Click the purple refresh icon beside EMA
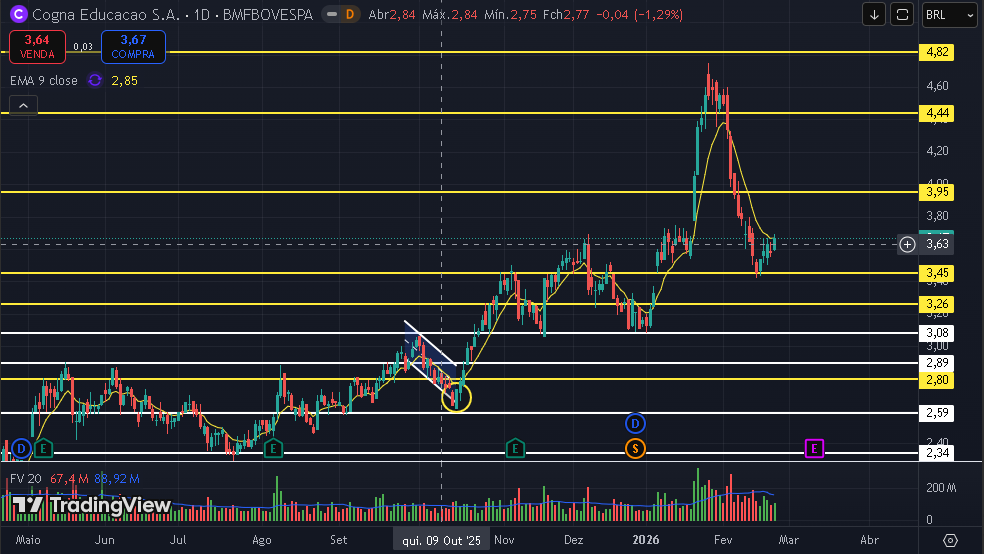 (95, 80)
